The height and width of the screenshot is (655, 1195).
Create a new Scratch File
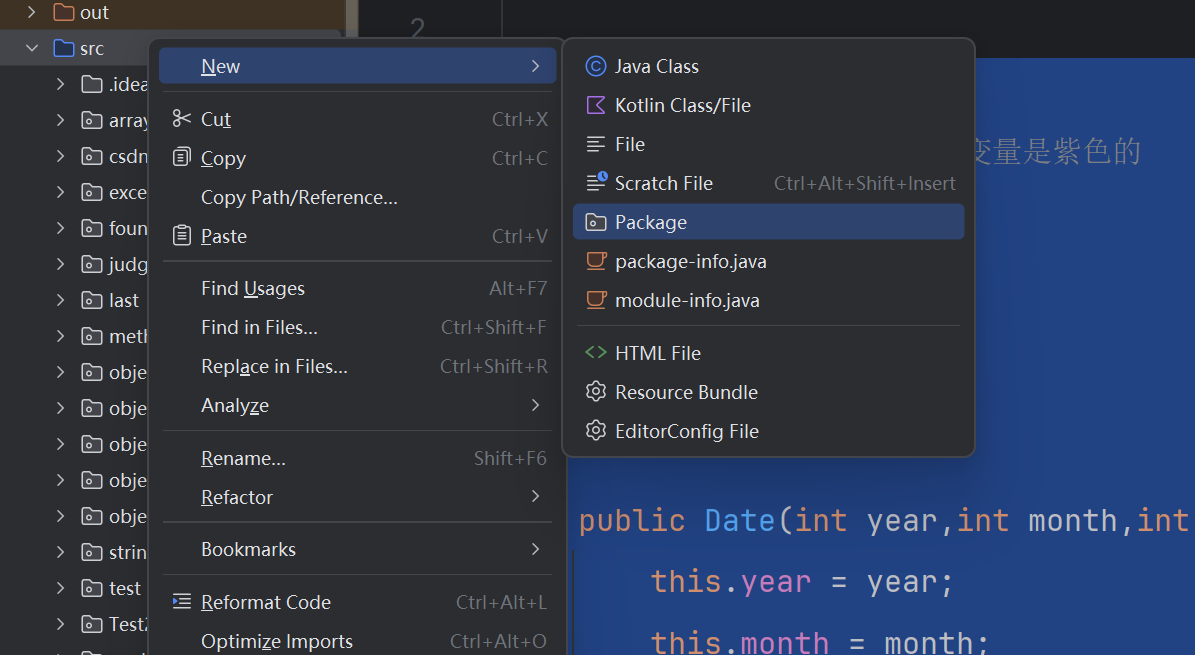[x=768, y=183]
